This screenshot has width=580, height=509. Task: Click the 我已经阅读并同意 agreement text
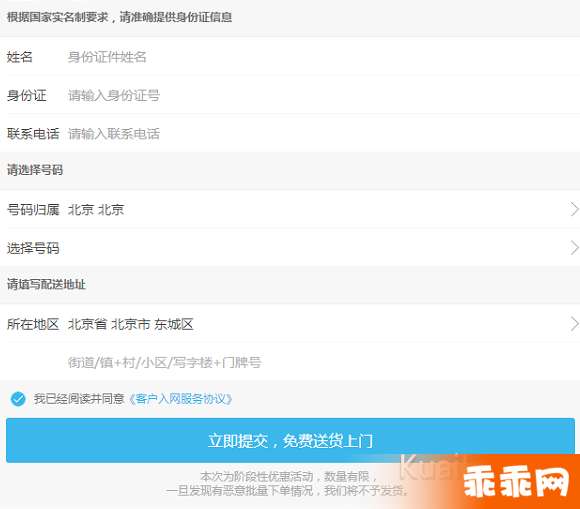tap(79, 399)
